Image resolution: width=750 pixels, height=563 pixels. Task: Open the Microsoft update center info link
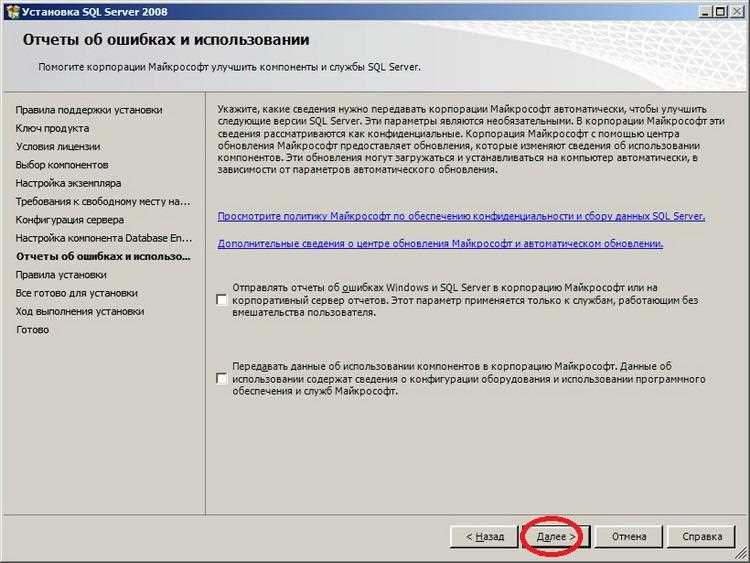(x=440, y=243)
